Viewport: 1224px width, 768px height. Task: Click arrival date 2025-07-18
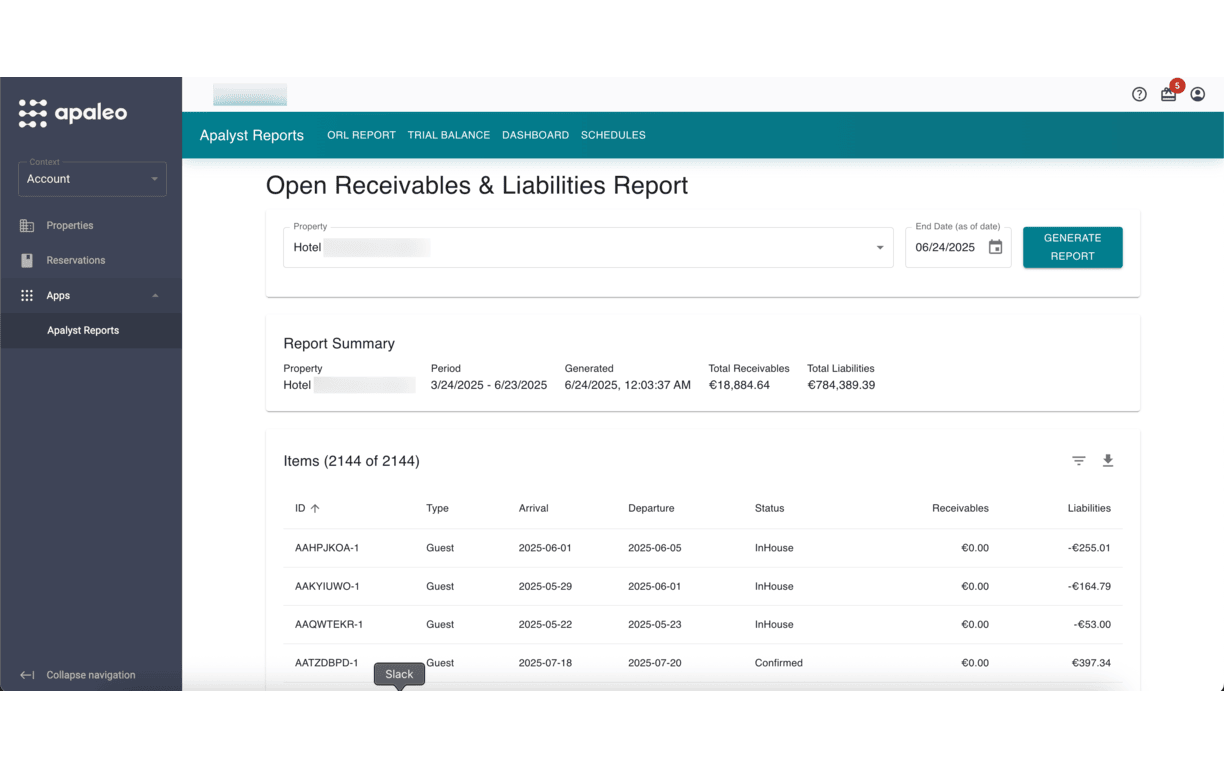click(545, 662)
